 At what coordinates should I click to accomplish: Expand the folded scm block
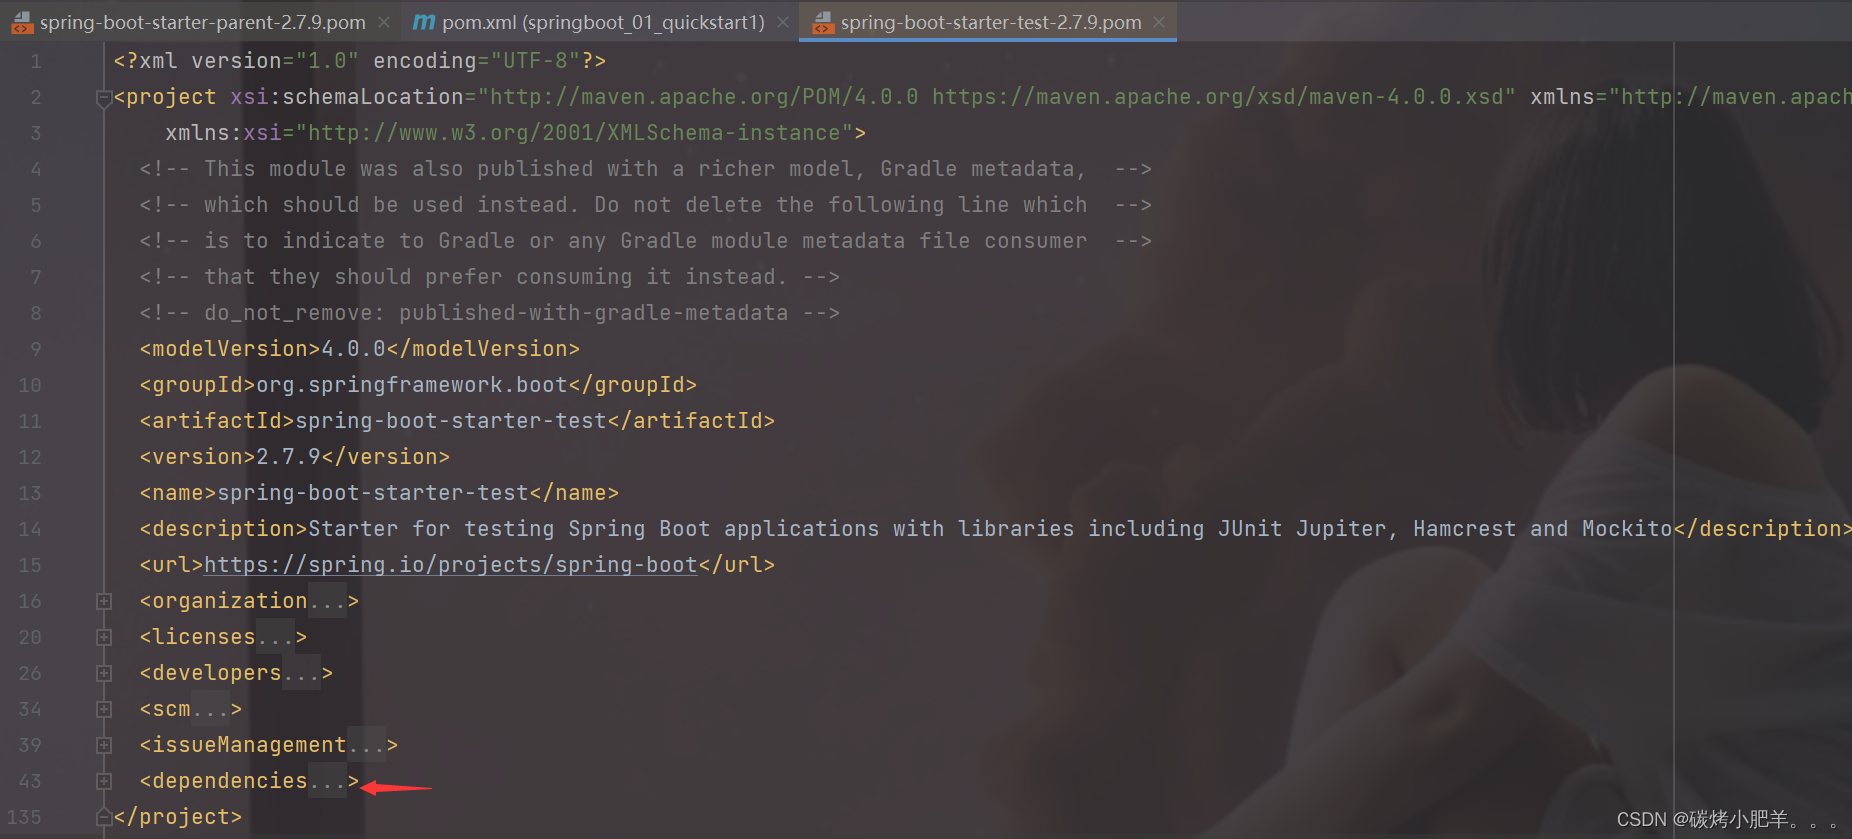pos(103,709)
